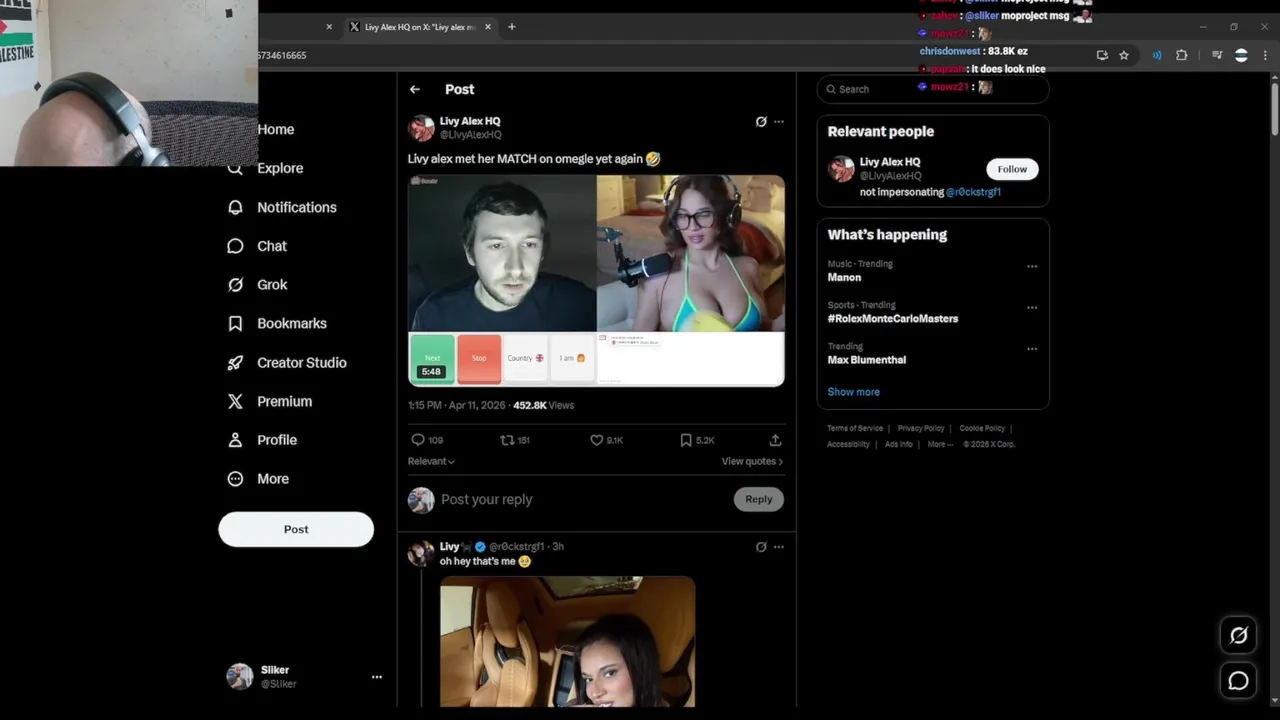Click the Chat bubble icon in sidebar

(235, 246)
